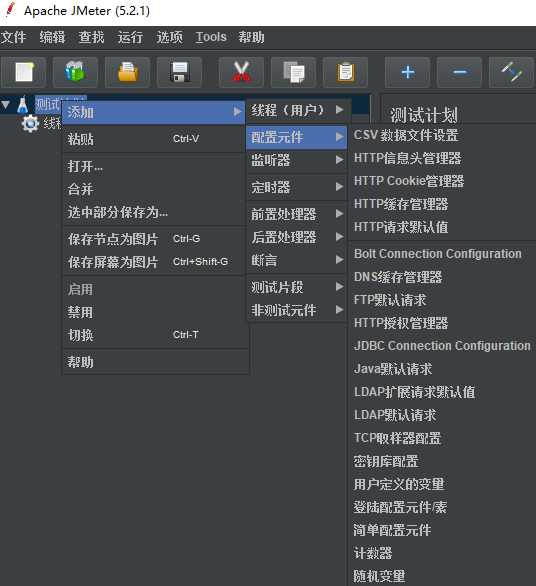The image size is (536, 586).
Task: Click the Copy icon in toolbar
Action: 293,72
